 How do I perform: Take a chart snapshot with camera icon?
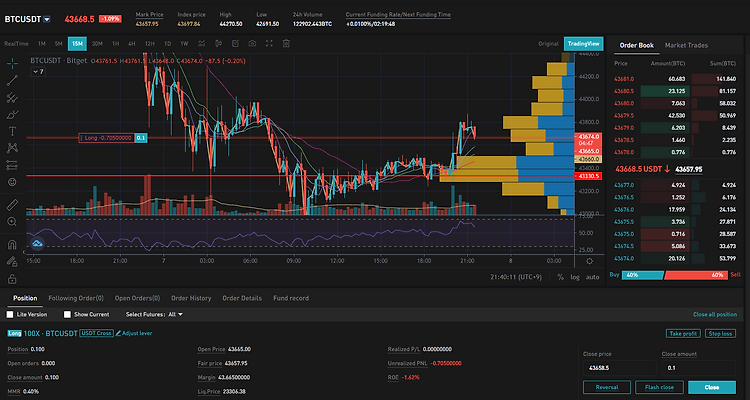[x=252, y=44]
